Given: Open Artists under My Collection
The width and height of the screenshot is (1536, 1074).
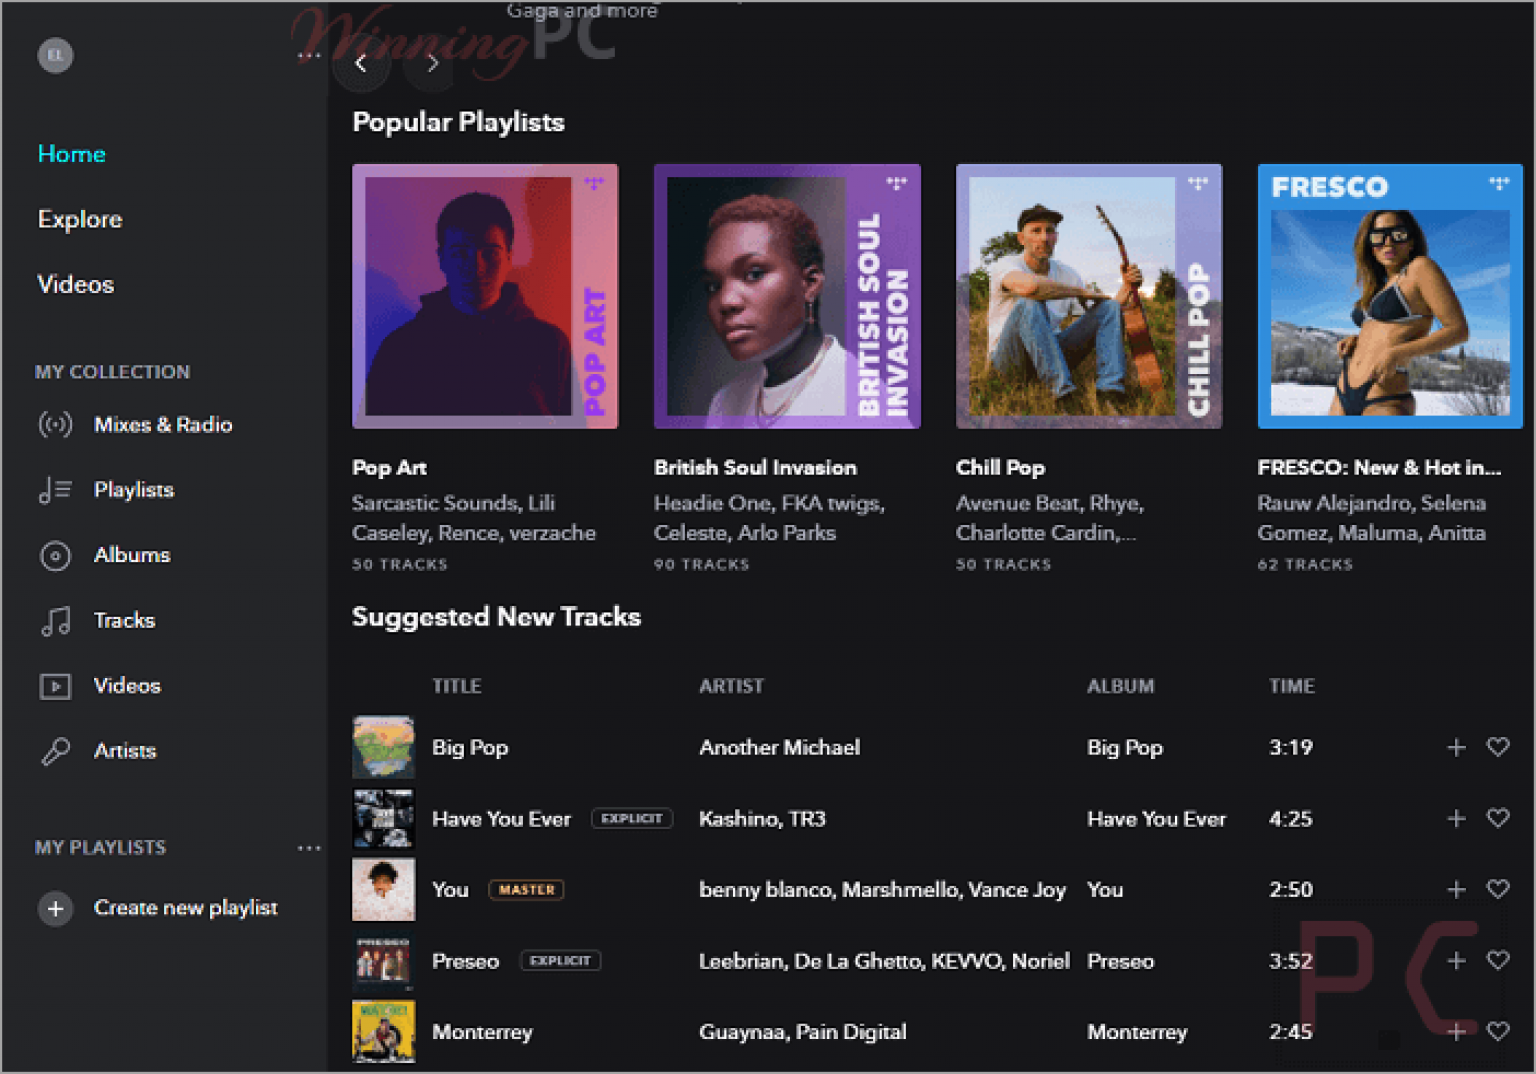Looking at the screenshot, I should tap(97, 751).
